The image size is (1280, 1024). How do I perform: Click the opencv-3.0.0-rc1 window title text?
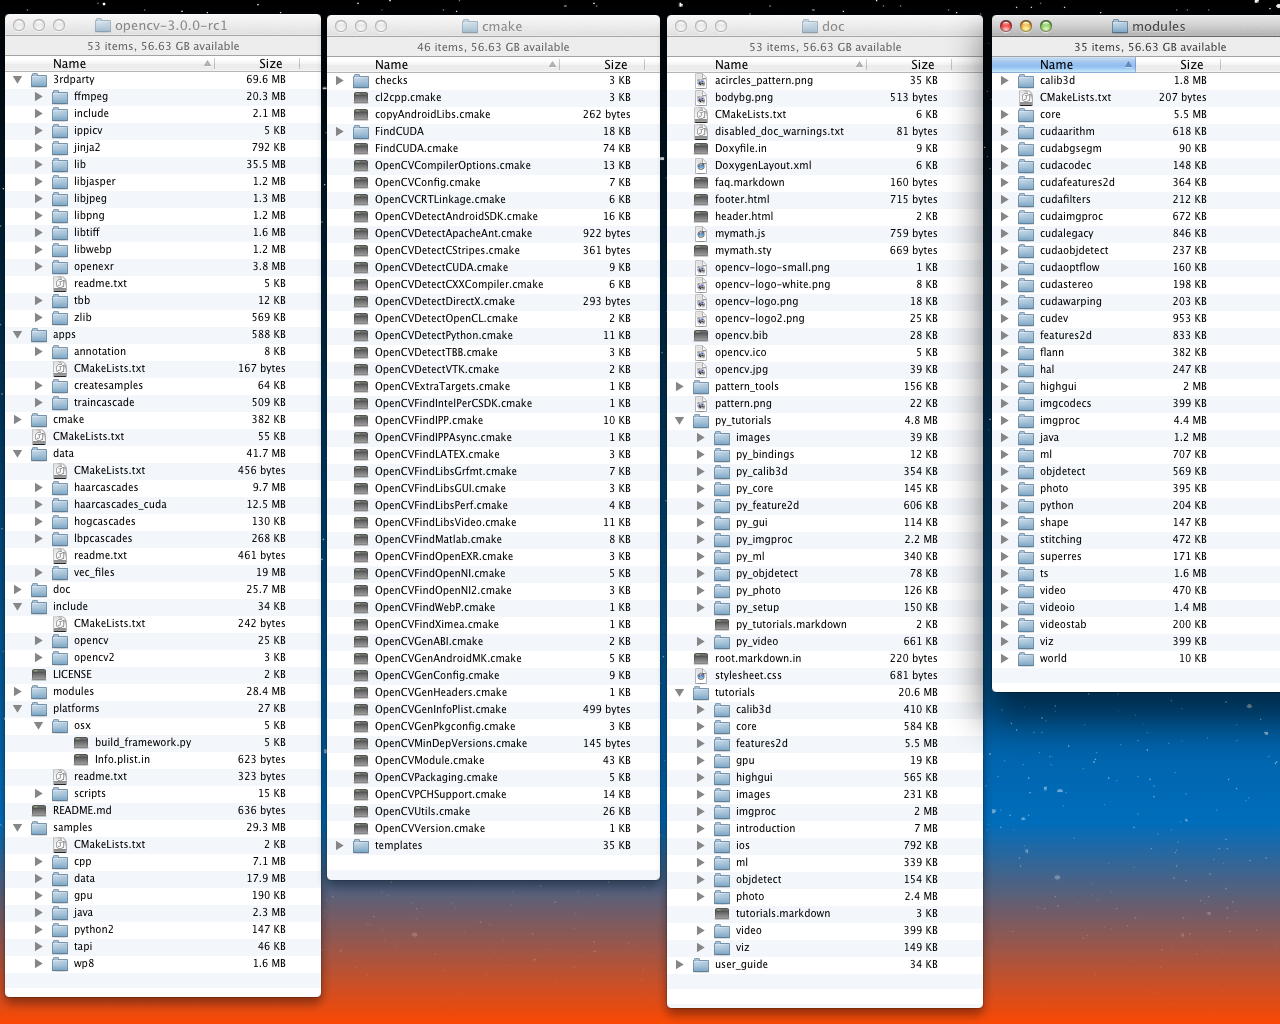[172, 26]
